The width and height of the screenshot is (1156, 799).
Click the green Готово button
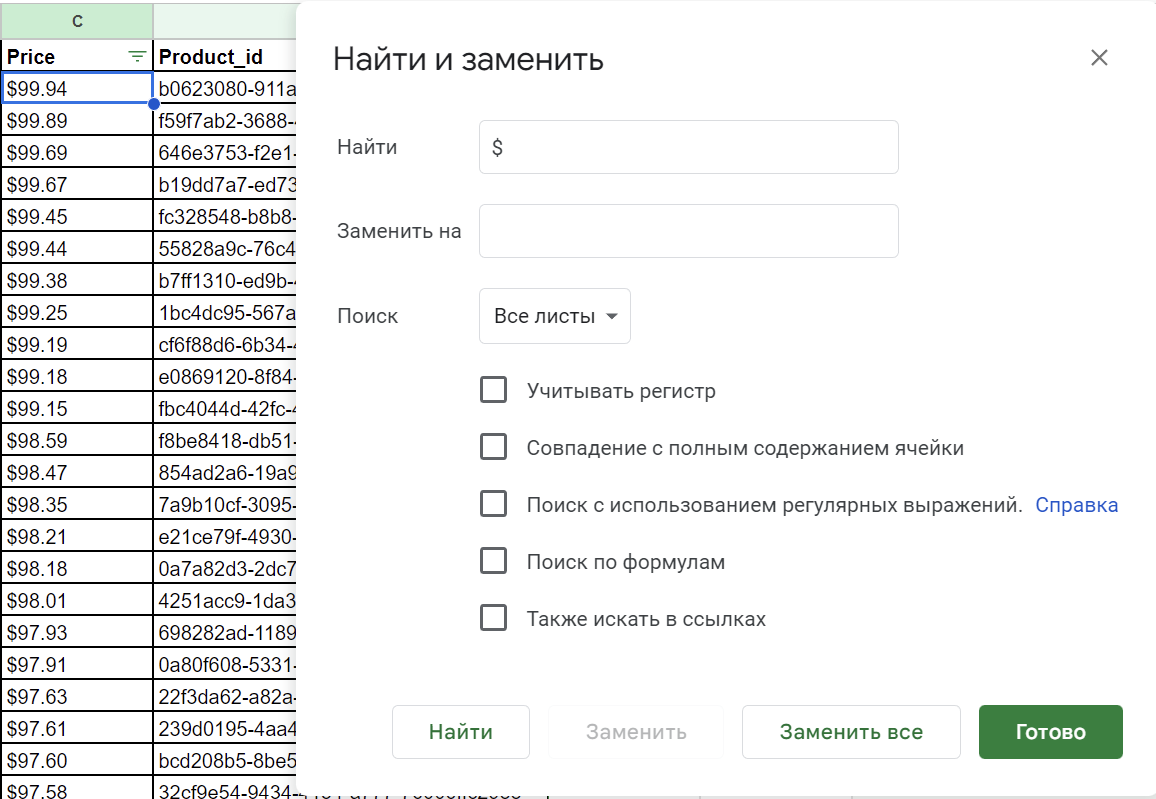click(x=1050, y=732)
